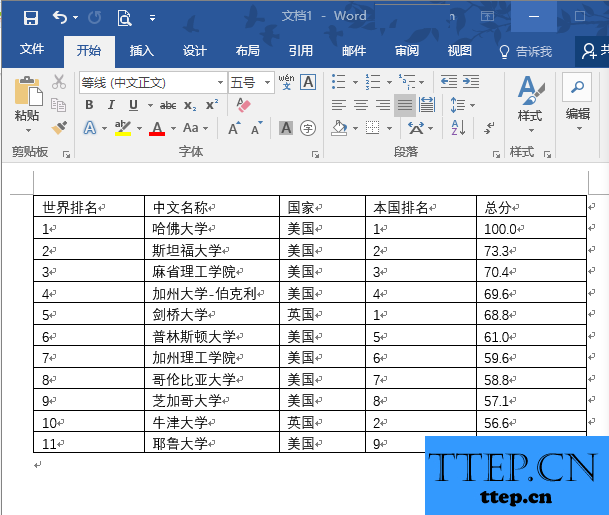Image resolution: width=609 pixels, height=515 pixels.
Task: Open the font size dropdown 五号
Action: click(268, 82)
